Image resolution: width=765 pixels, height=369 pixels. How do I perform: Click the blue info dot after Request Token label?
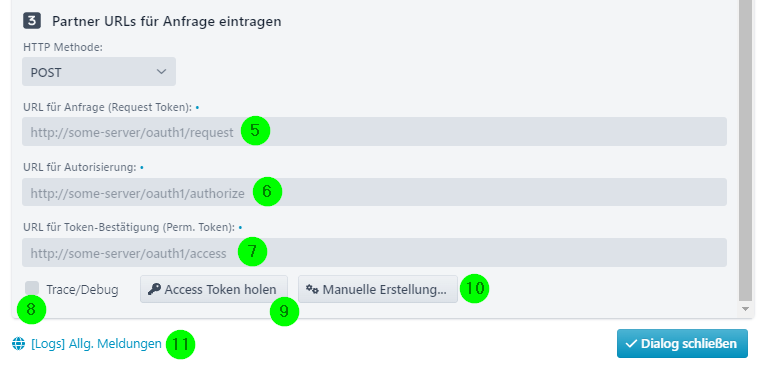[197, 107]
